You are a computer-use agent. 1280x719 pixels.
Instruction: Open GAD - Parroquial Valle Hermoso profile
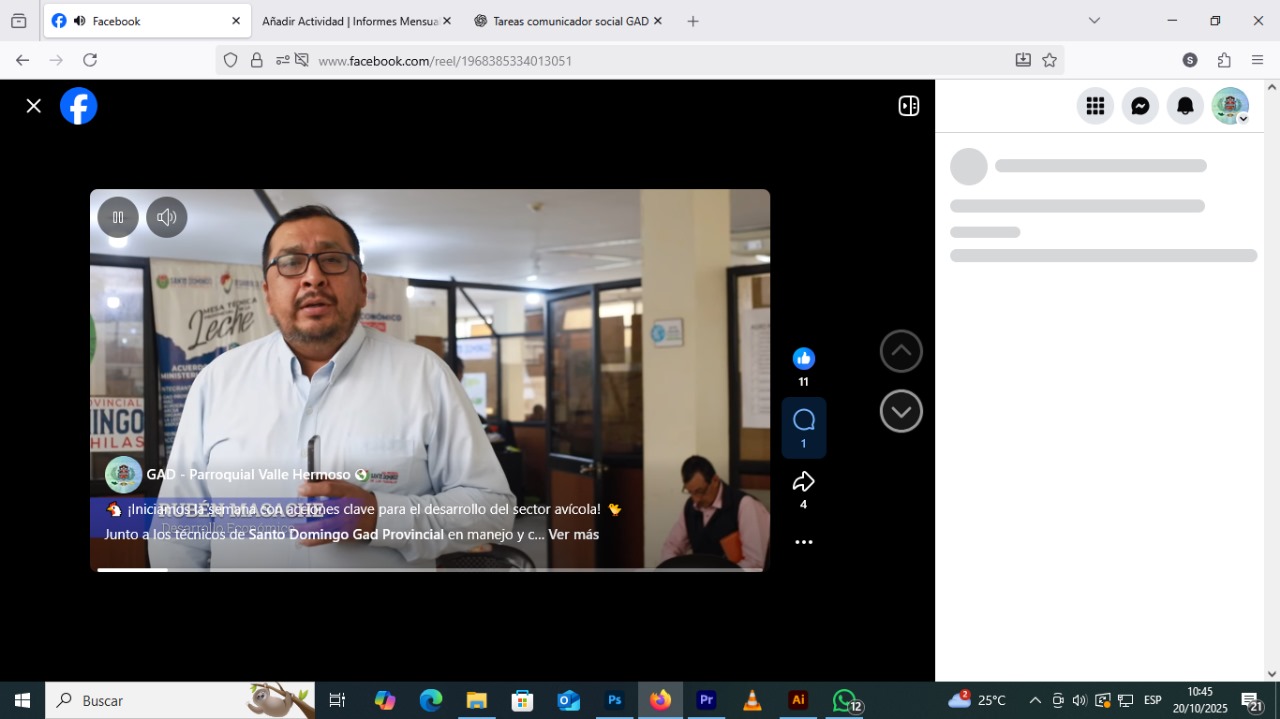tap(248, 475)
